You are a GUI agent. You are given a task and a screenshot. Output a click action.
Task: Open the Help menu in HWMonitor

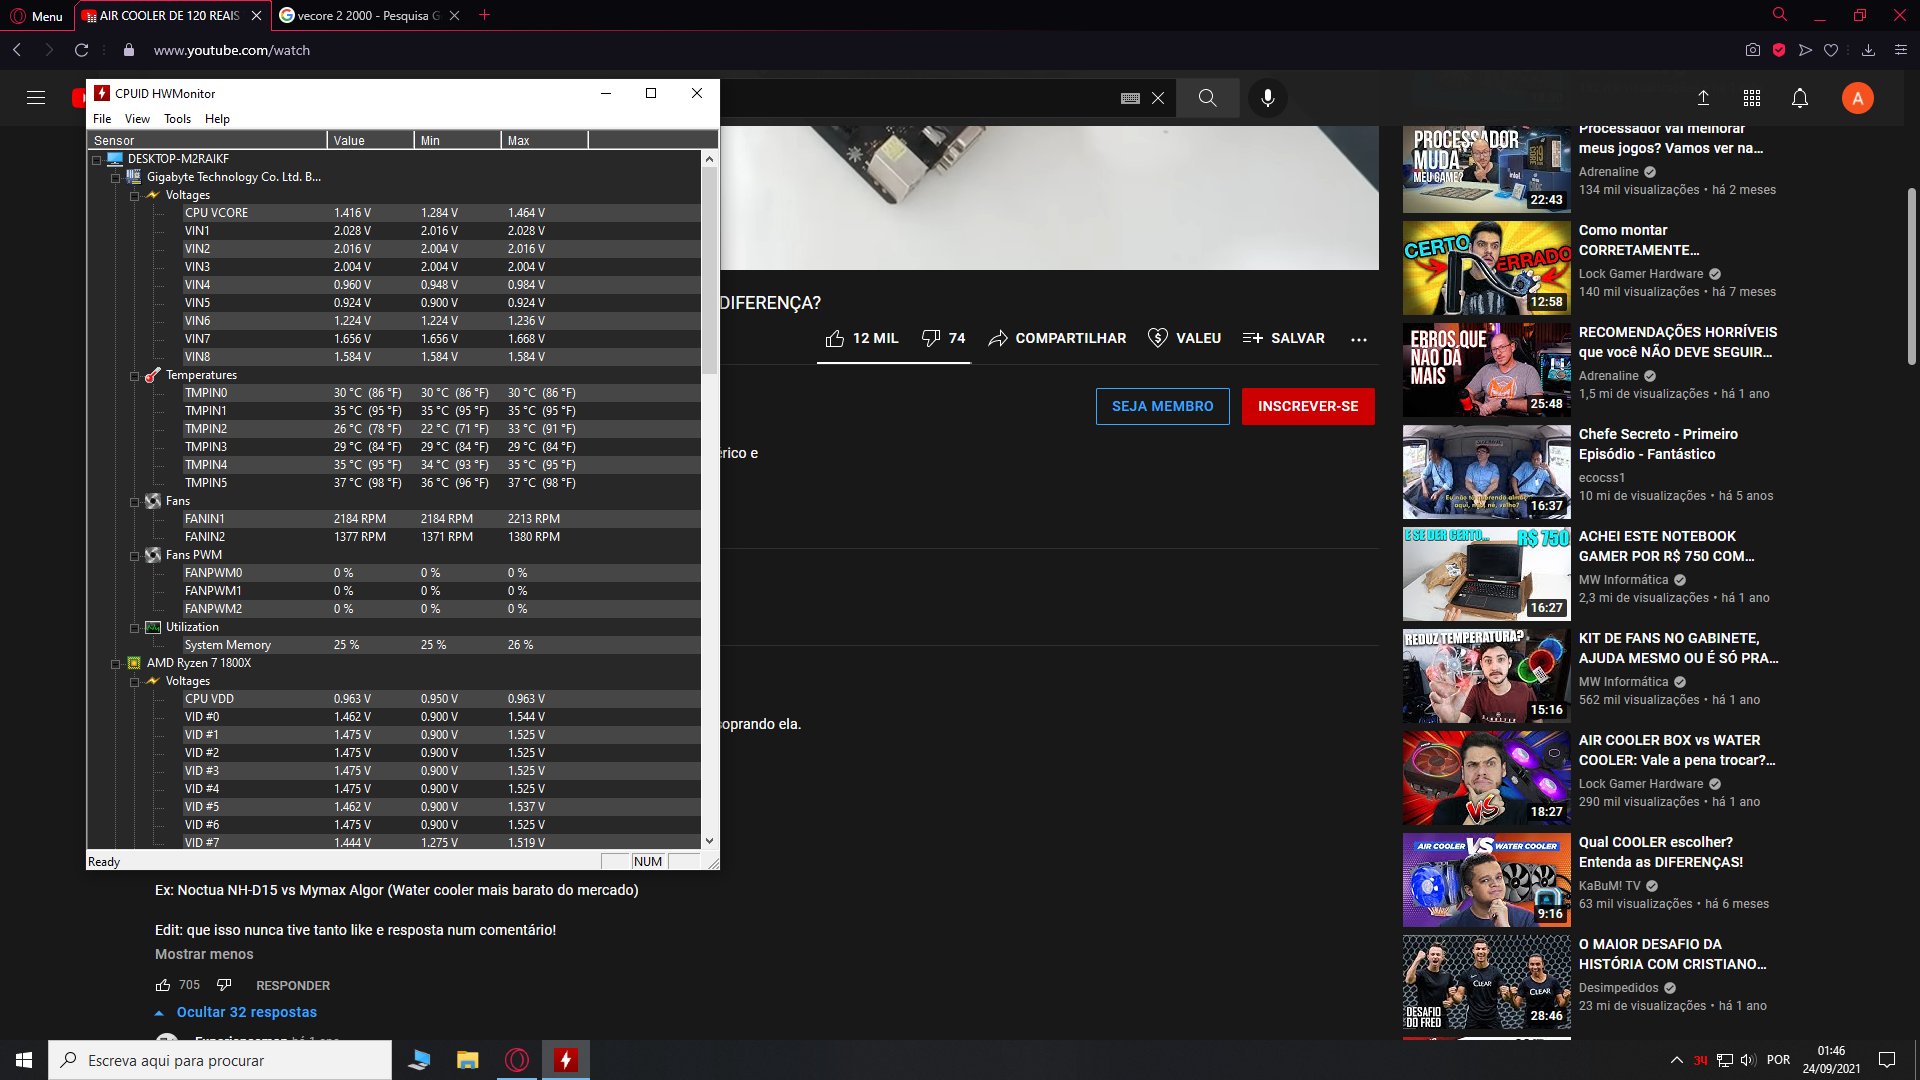217,119
